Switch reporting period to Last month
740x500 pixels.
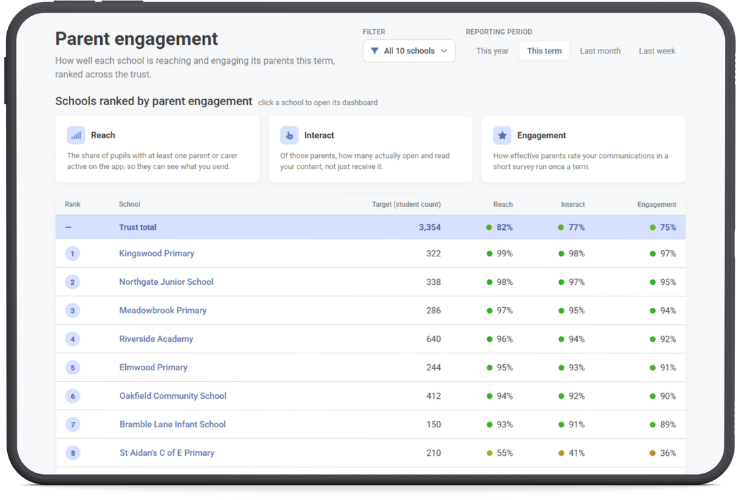pos(600,51)
